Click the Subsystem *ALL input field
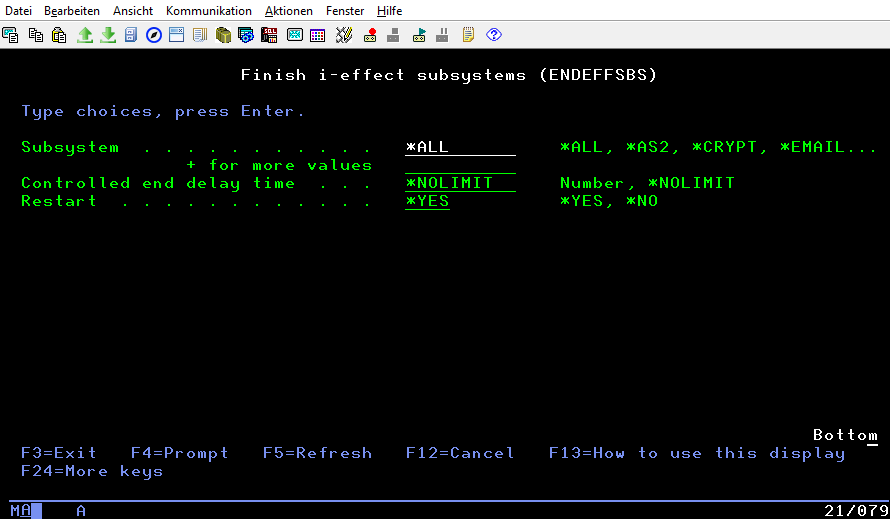Viewport: 890px width, 519px height. tap(460, 147)
